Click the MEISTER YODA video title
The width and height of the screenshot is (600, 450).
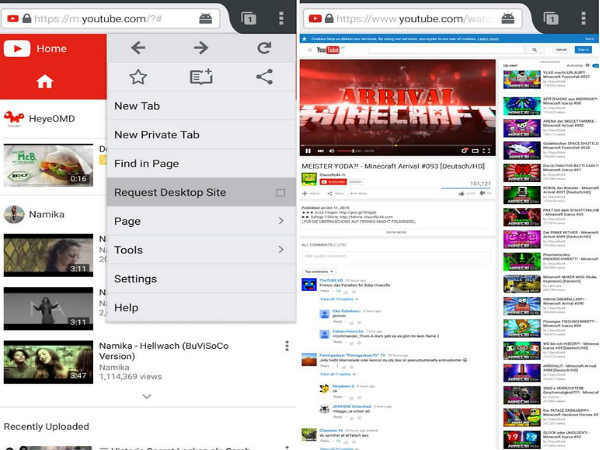(393, 166)
